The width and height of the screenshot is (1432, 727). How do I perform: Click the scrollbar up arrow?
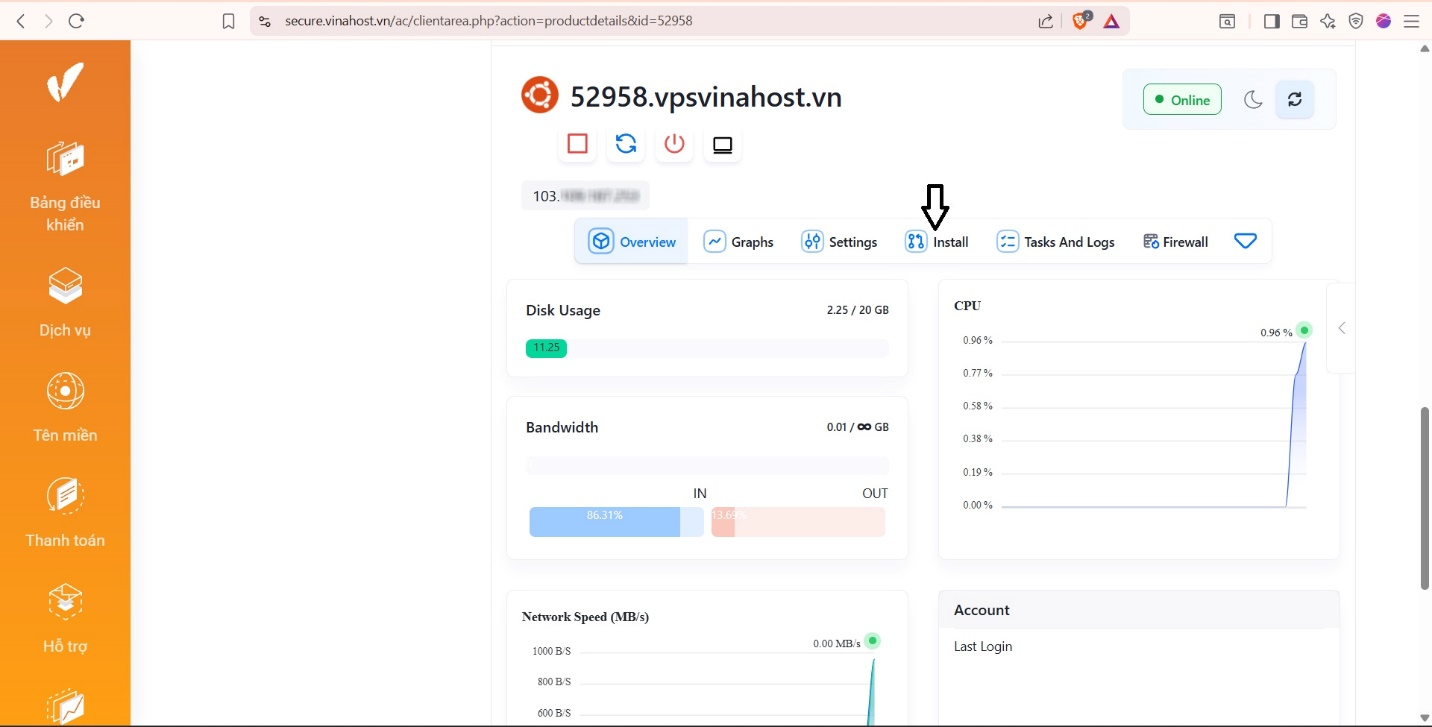tap(1425, 48)
